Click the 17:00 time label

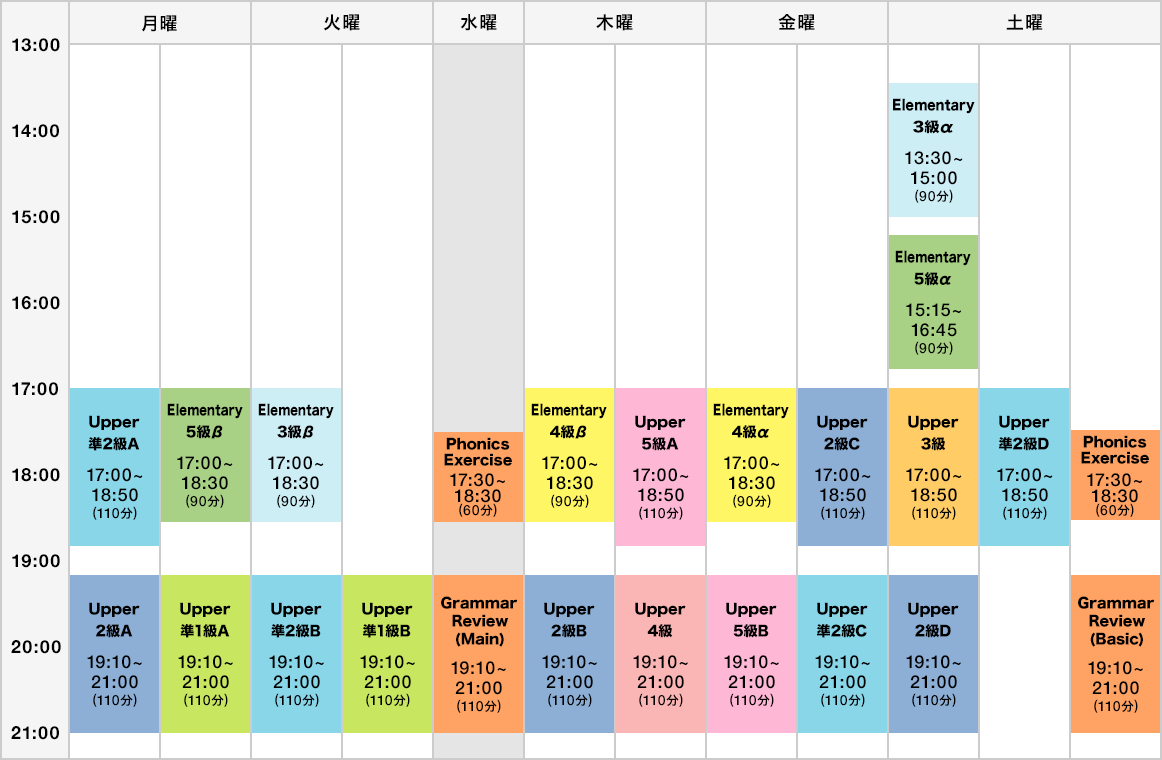[36, 389]
